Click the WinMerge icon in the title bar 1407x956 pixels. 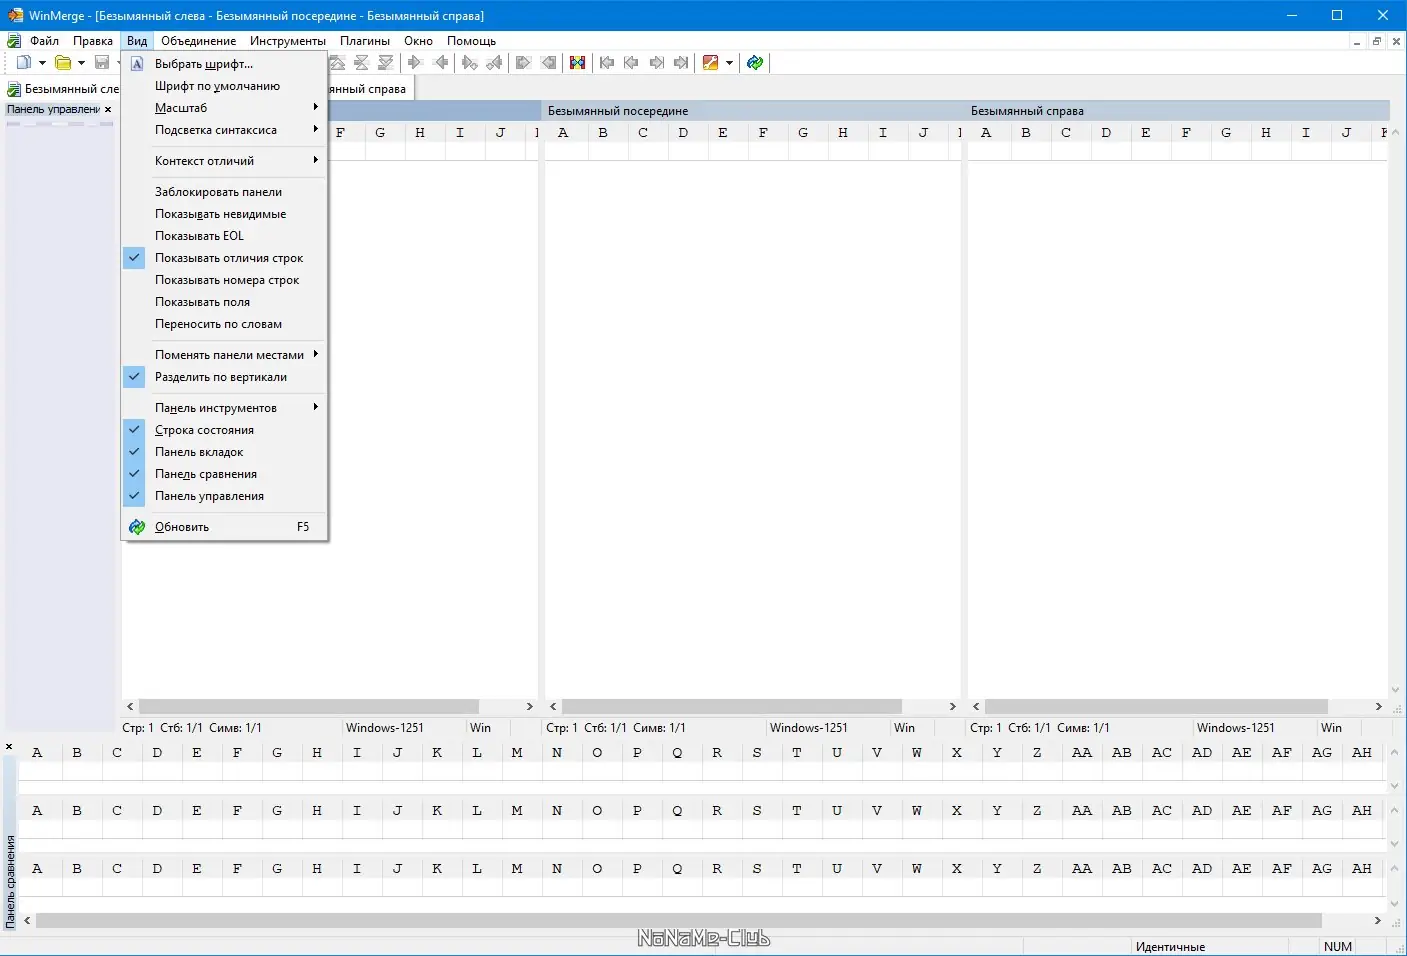pos(15,15)
